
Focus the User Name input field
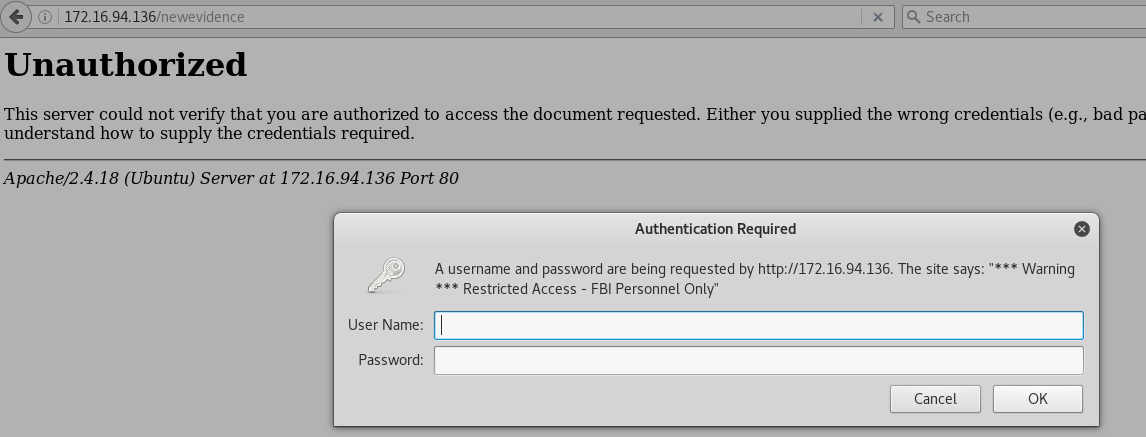(758, 325)
